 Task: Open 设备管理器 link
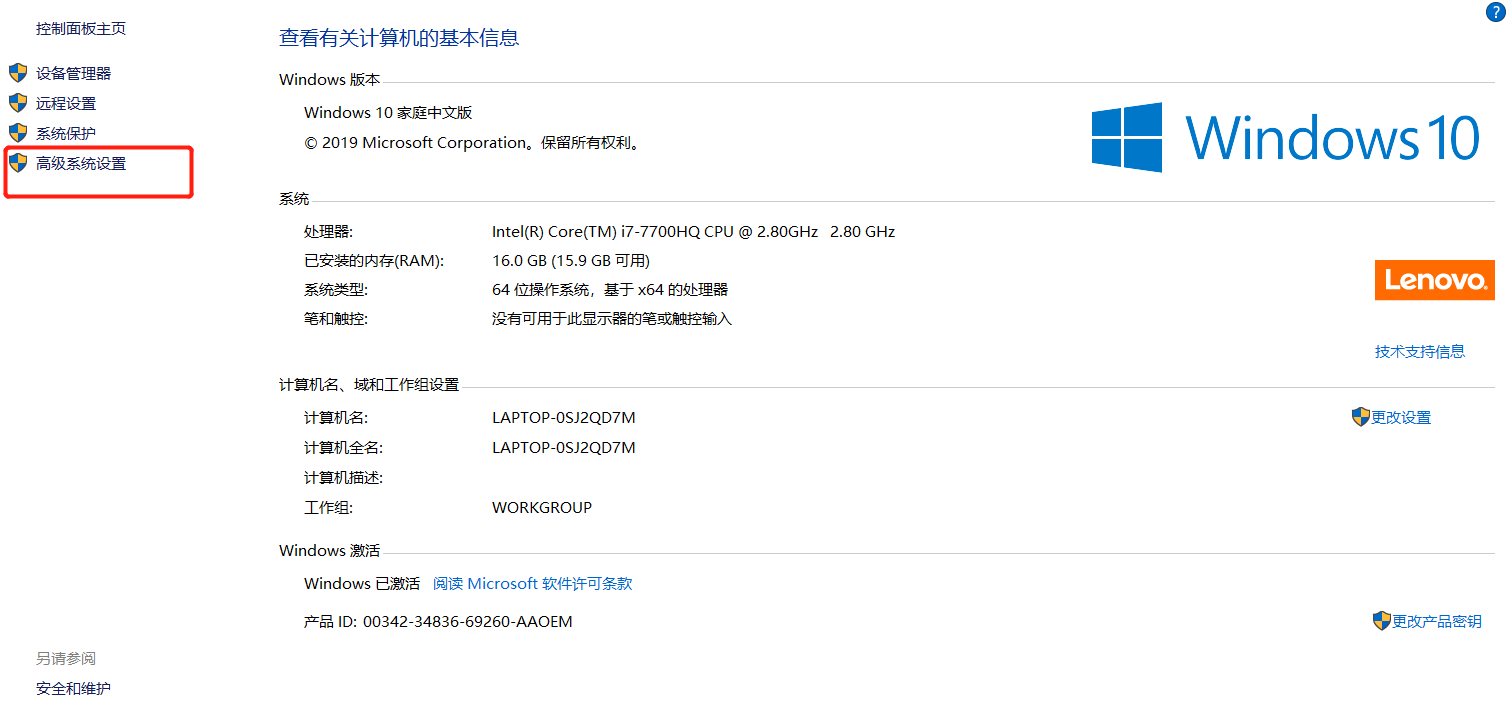pyautogui.click(x=73, y=73)
